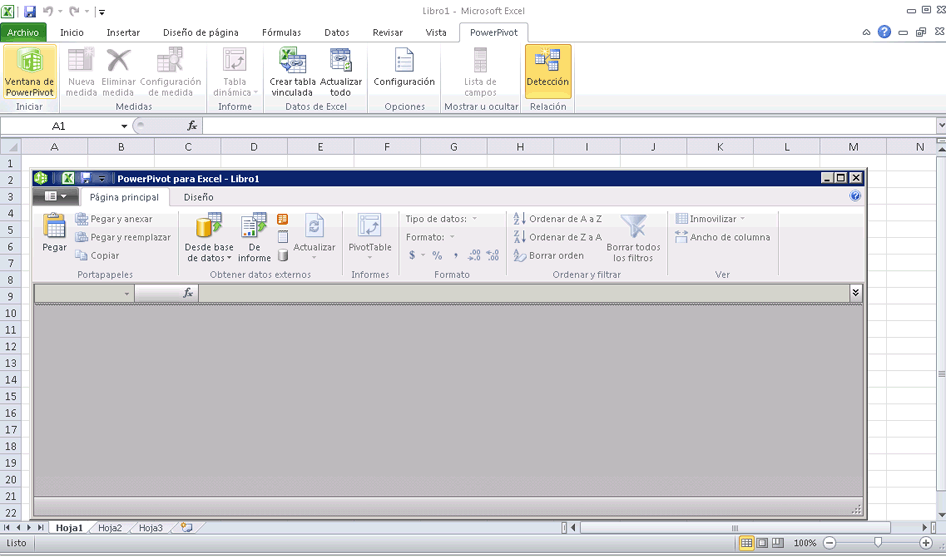The width and height of the screenshot is (946, 557).
Task: Click Crear tabla vinculada
Action: [x=292, y=72]
